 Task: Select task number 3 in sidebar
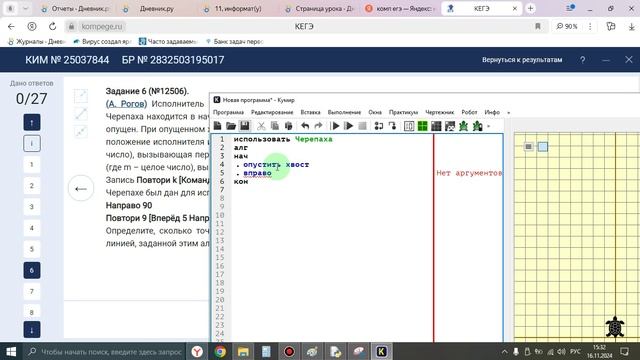click(32, 207)
